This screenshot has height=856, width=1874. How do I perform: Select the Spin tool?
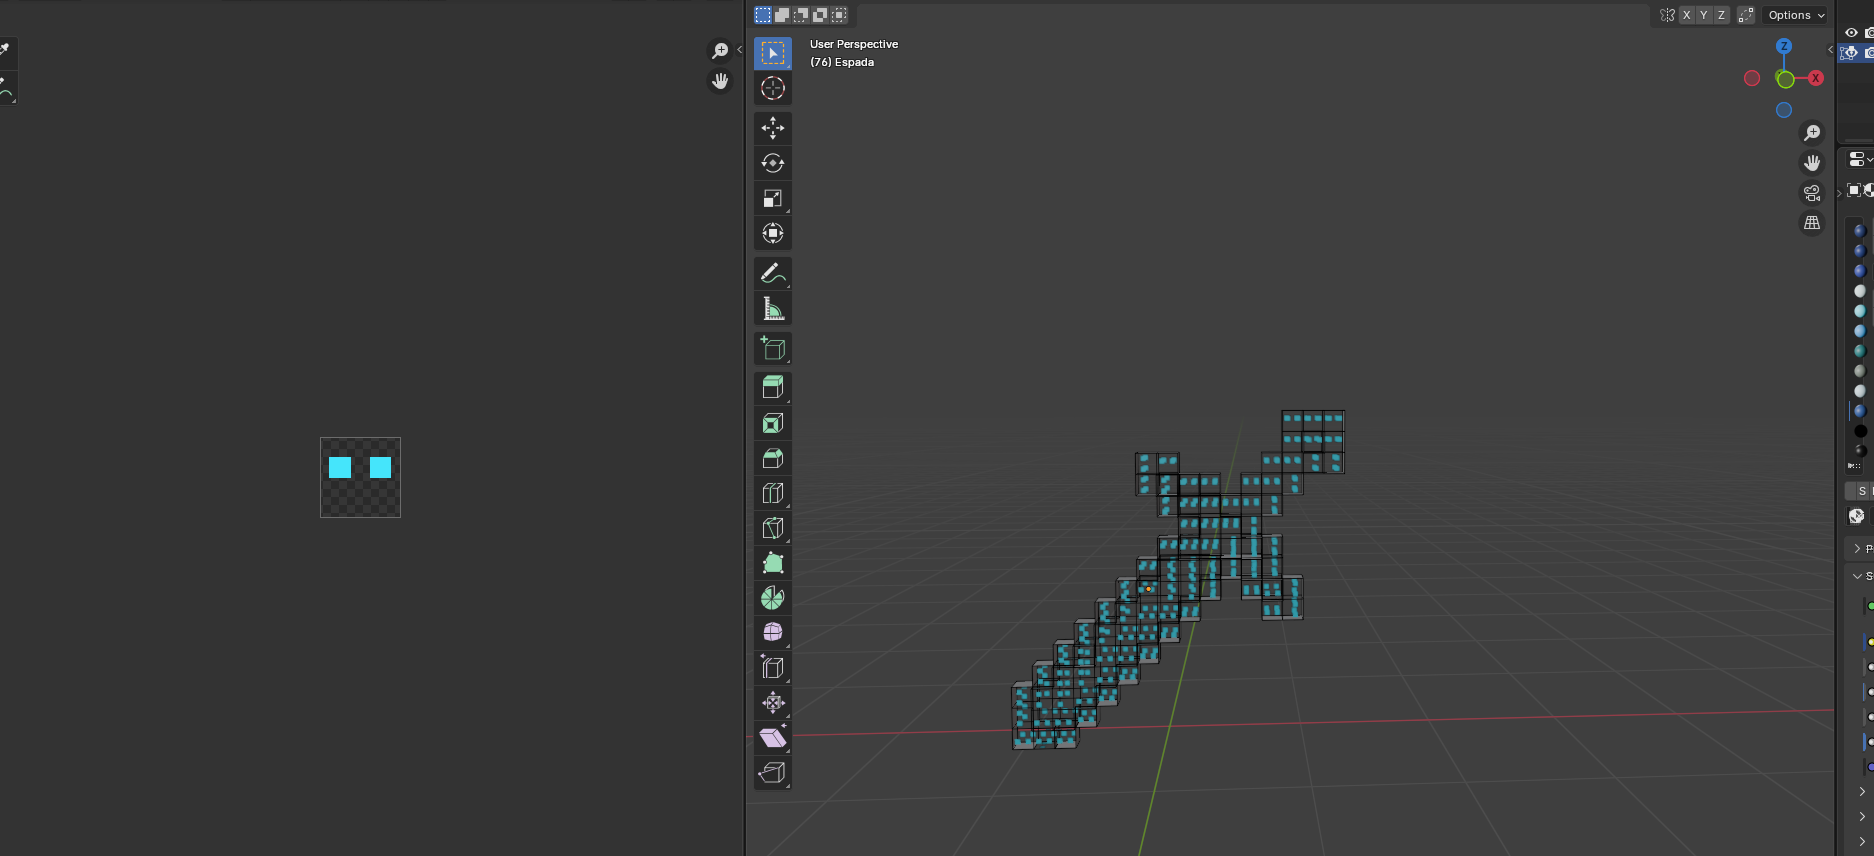(x=772, y=598)
